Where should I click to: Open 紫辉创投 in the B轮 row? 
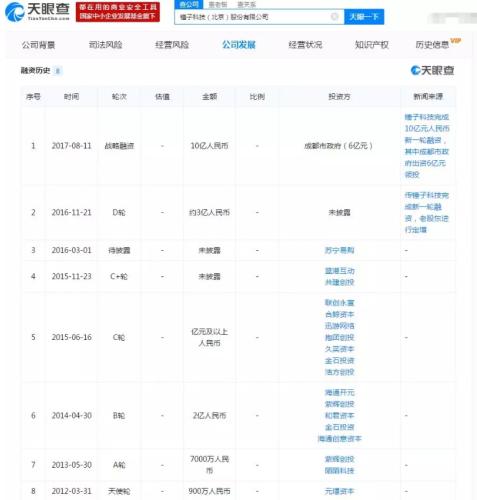339,404
